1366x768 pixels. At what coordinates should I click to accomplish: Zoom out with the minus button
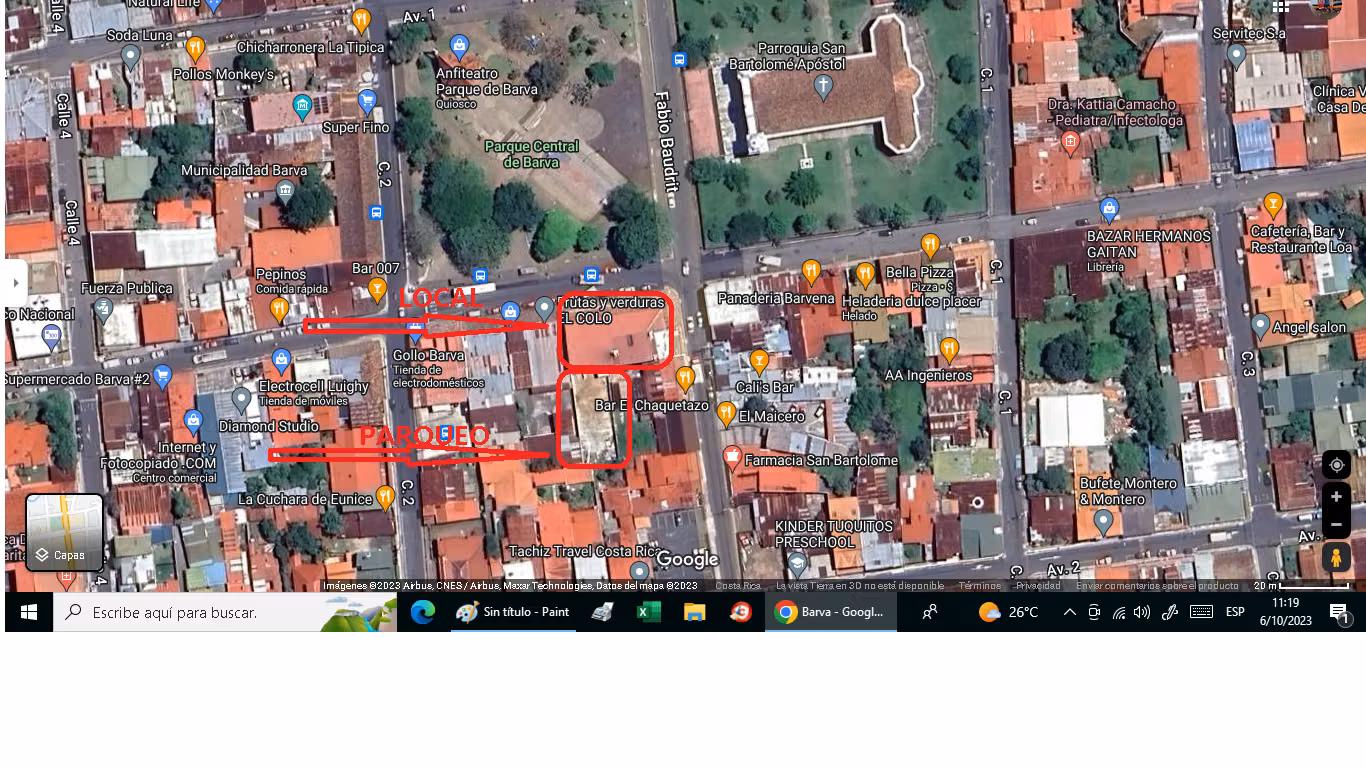tap(1336, 524)
